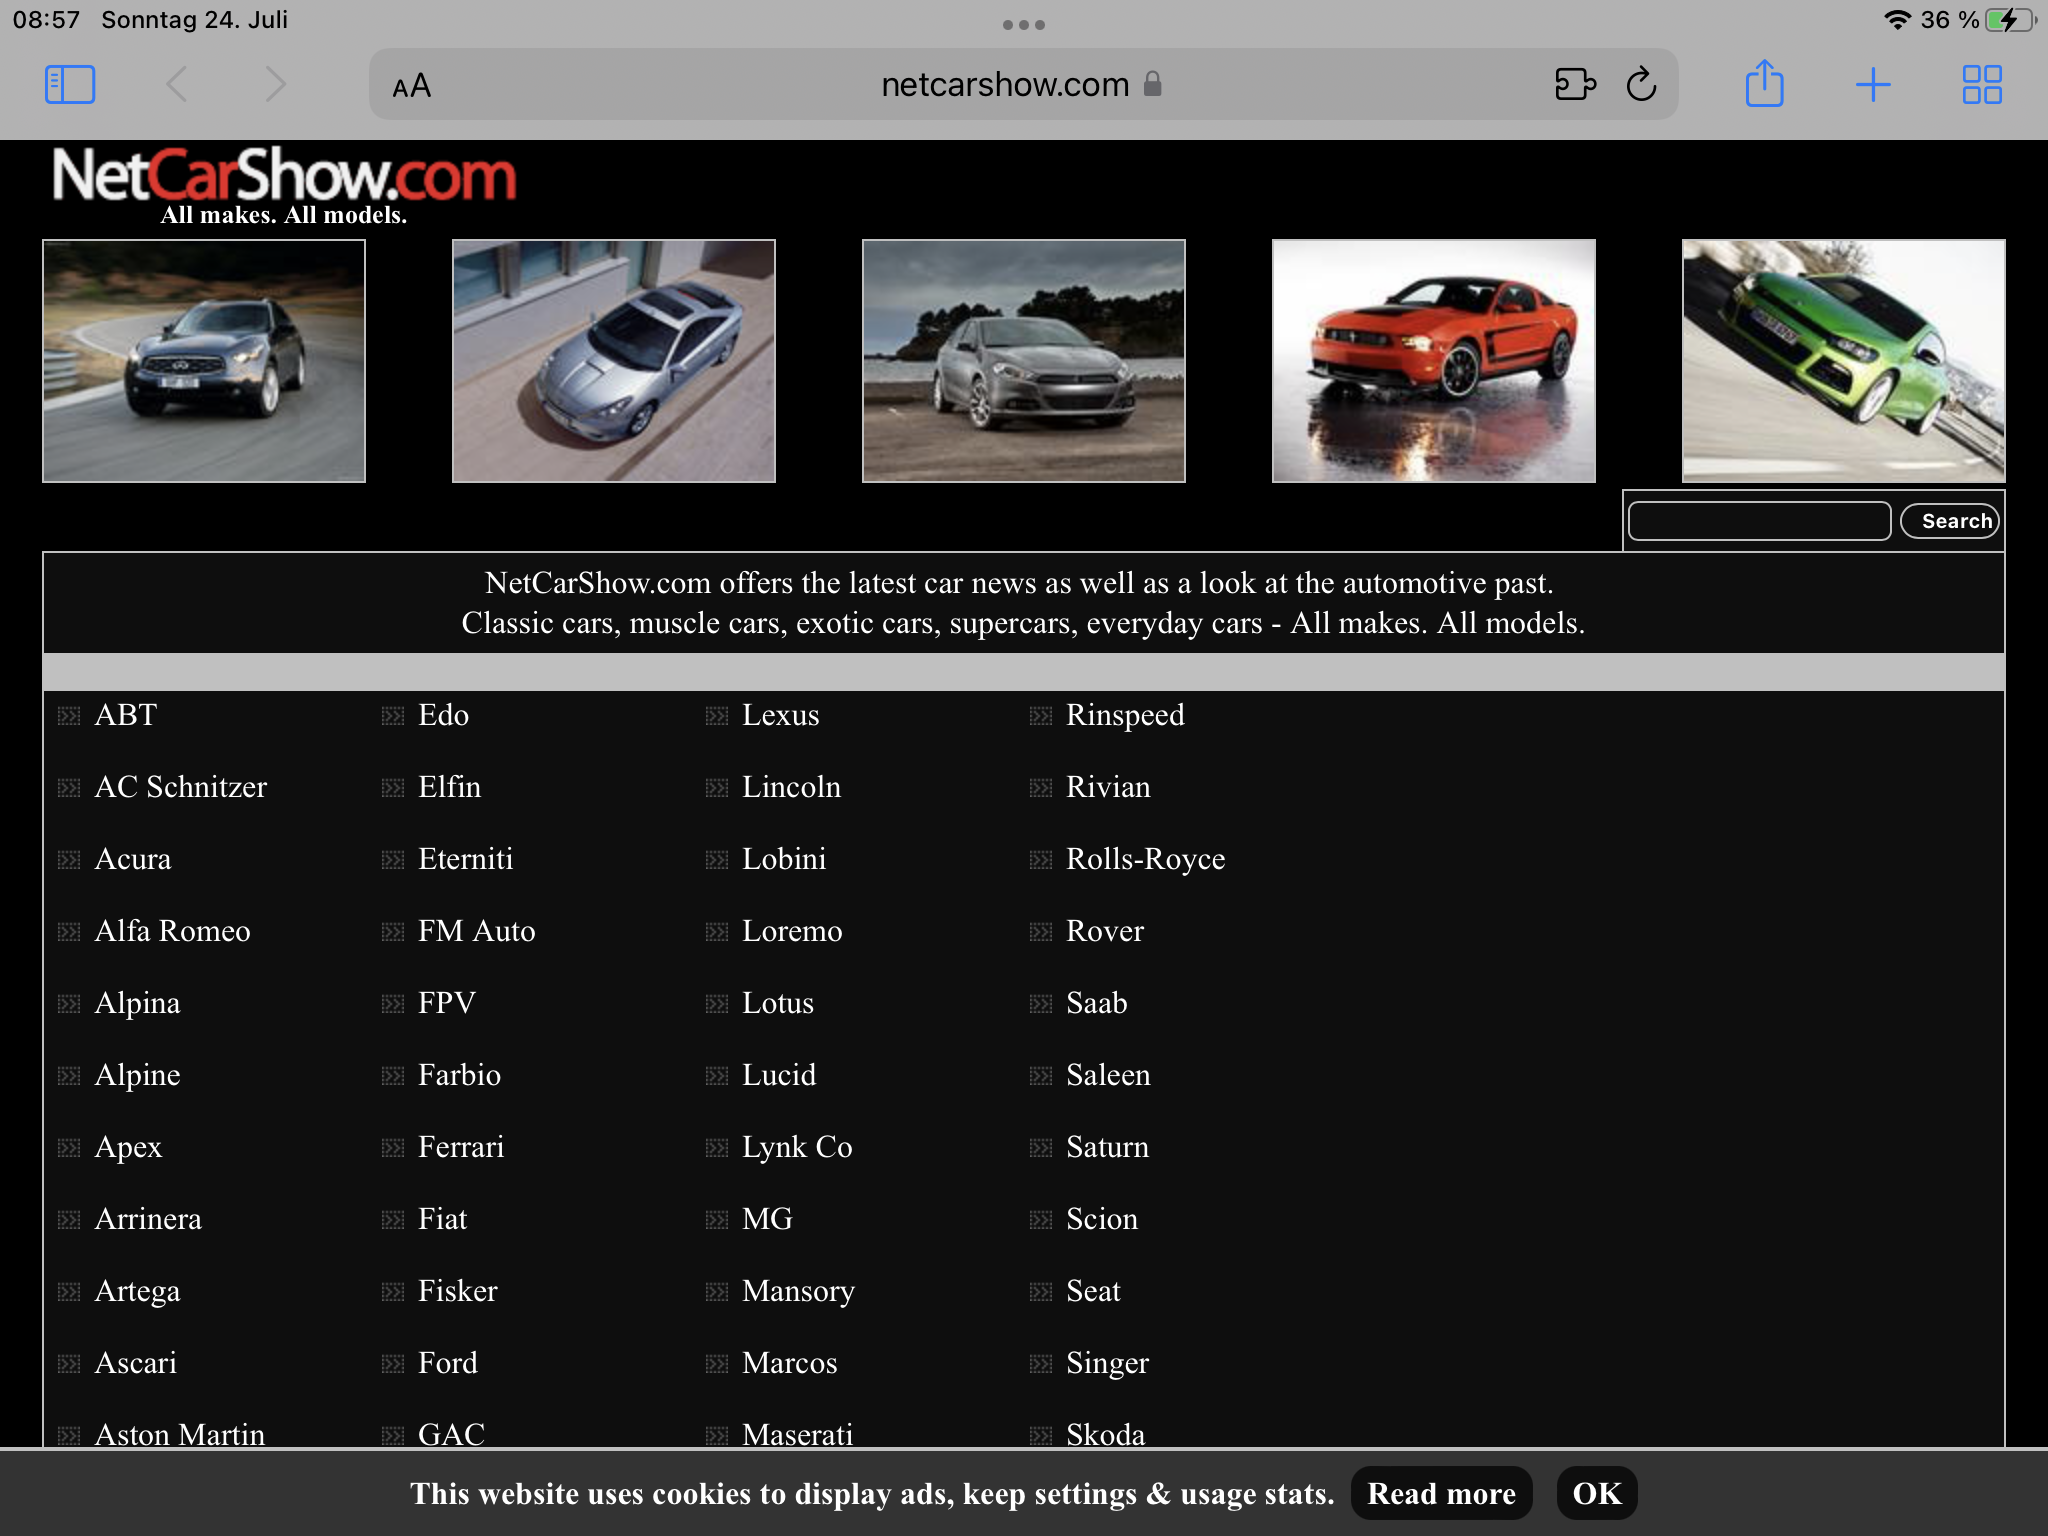The height and width of the screenshot is (1536, 2048).
Task: Open the Eterniti make link
Action: coord(465,859)
